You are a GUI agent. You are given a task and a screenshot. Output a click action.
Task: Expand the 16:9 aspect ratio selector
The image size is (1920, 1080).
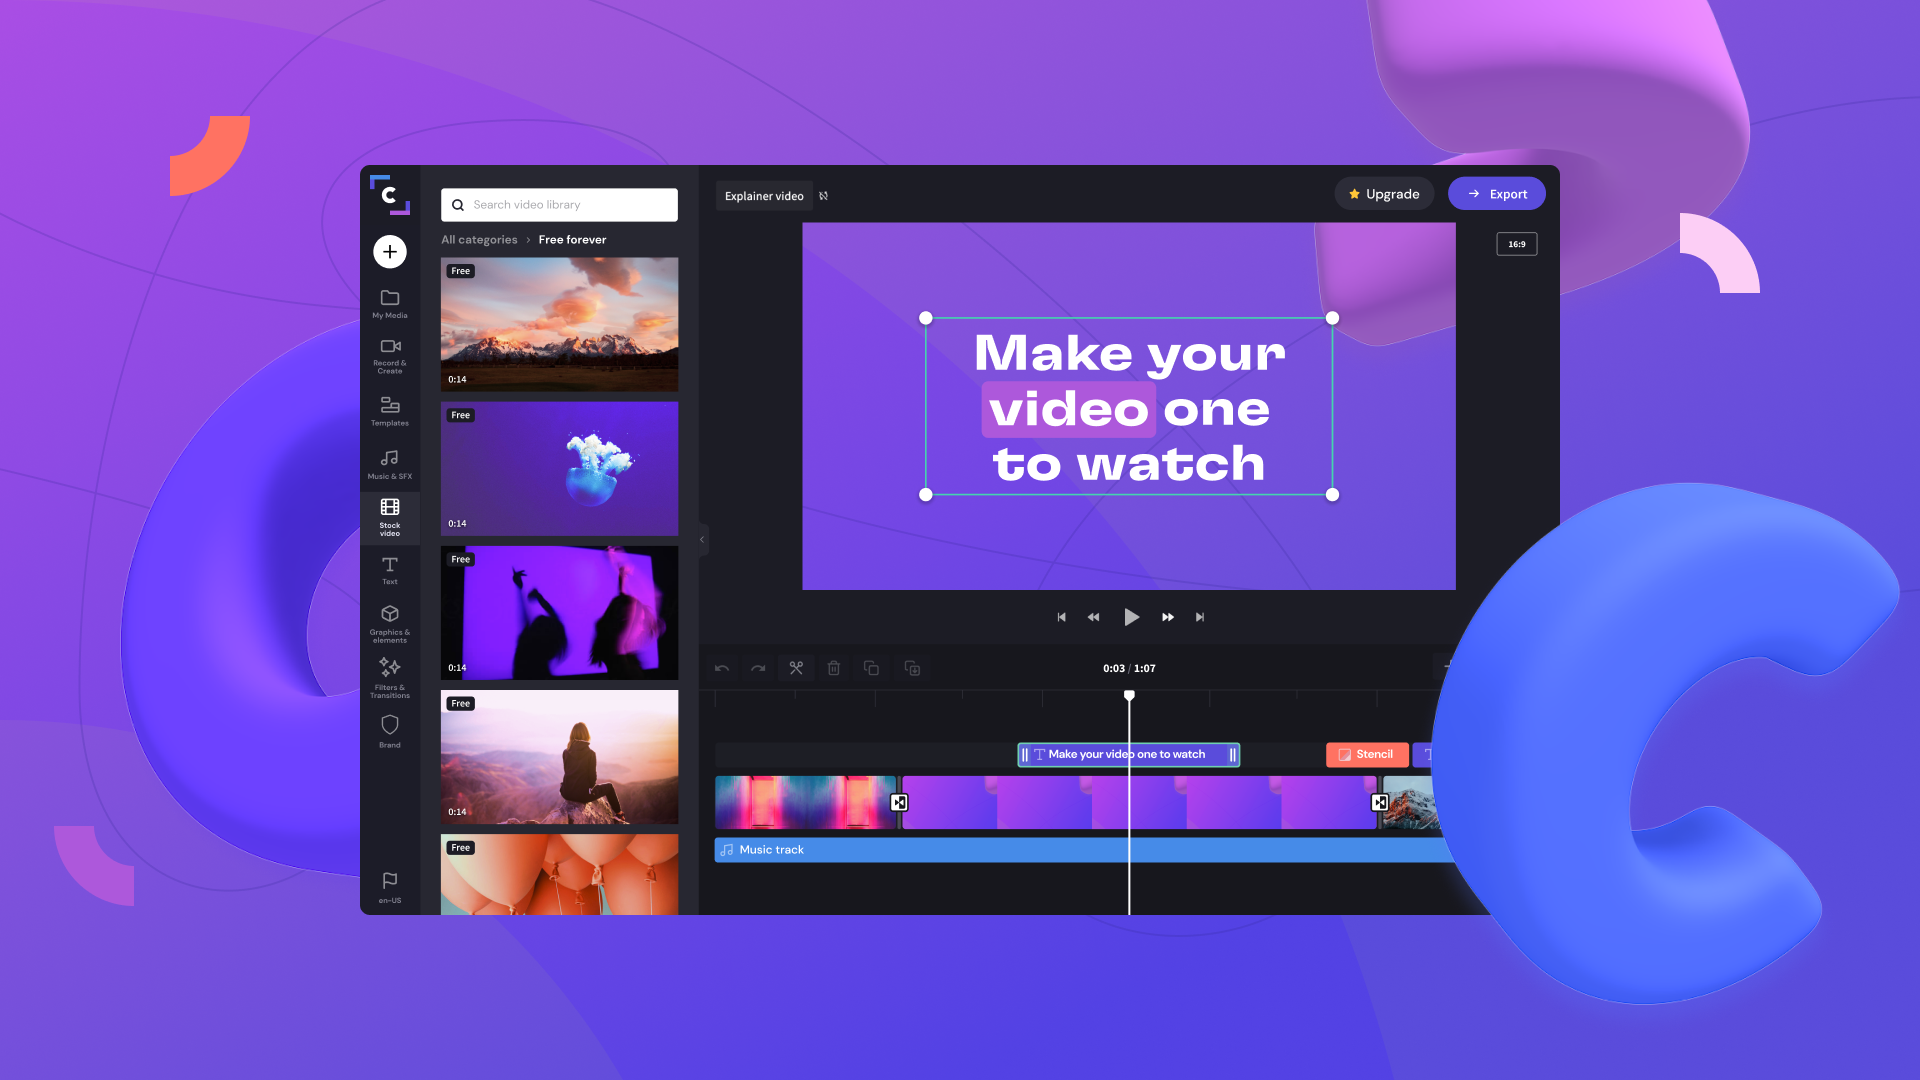click(1516, 244)
